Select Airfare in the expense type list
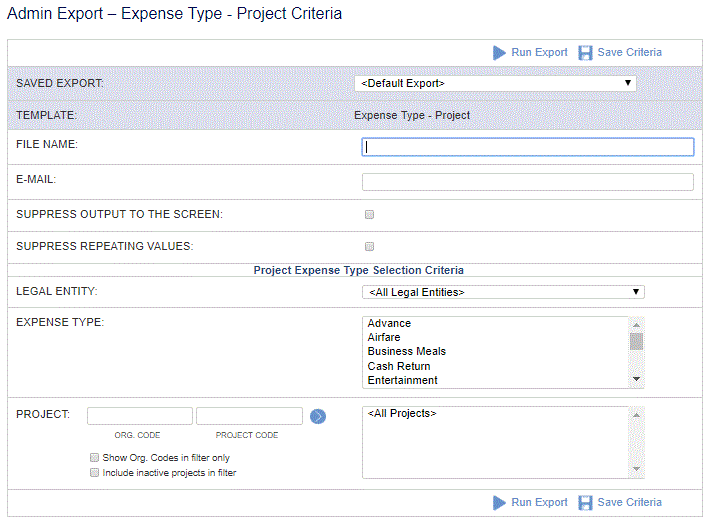The height and width of the screenshot is (529, 712). pos(384,337)
